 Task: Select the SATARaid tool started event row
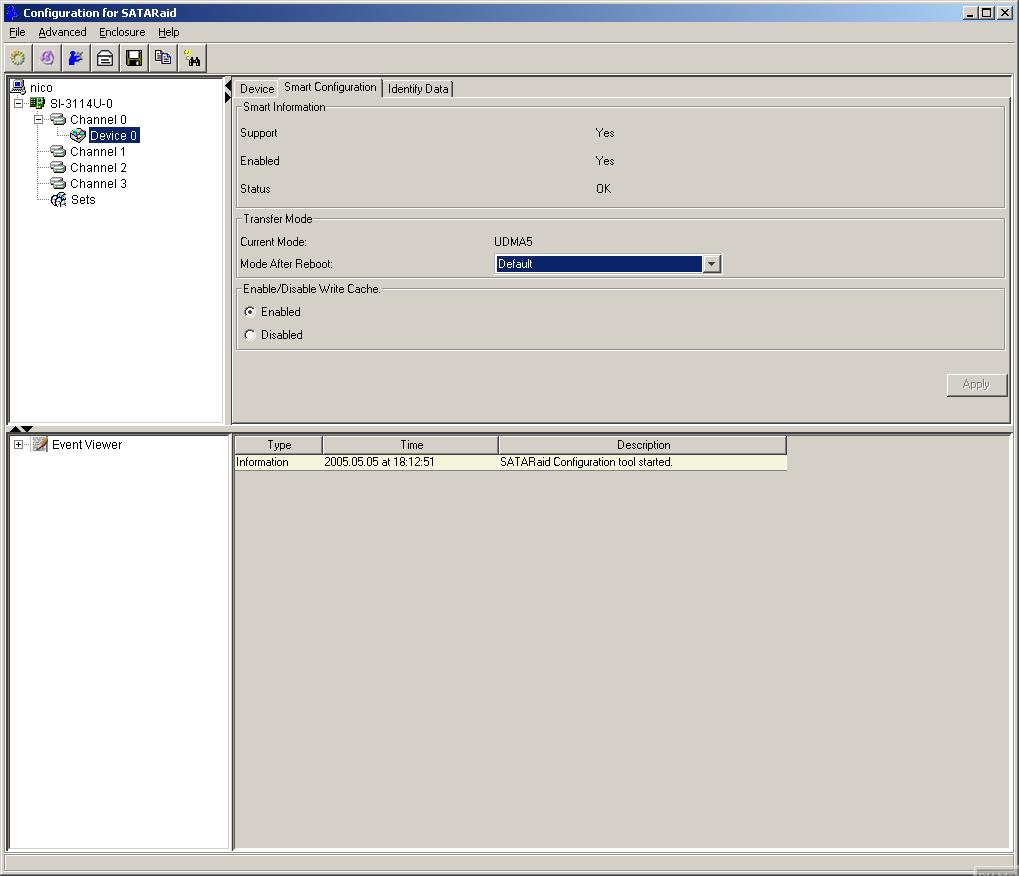pos(511,462)
